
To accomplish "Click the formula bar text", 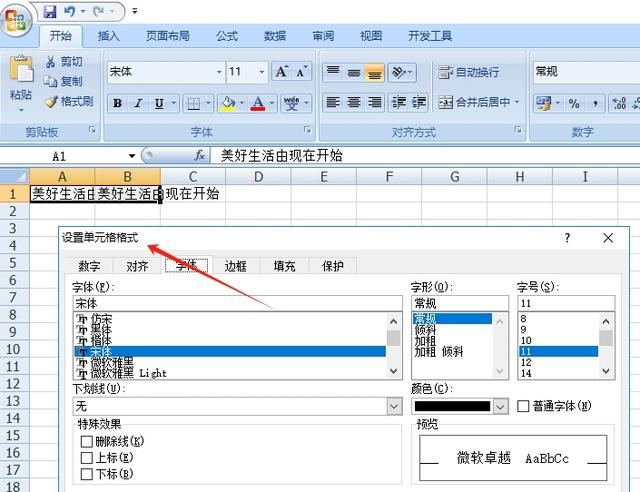I will 282,156.
